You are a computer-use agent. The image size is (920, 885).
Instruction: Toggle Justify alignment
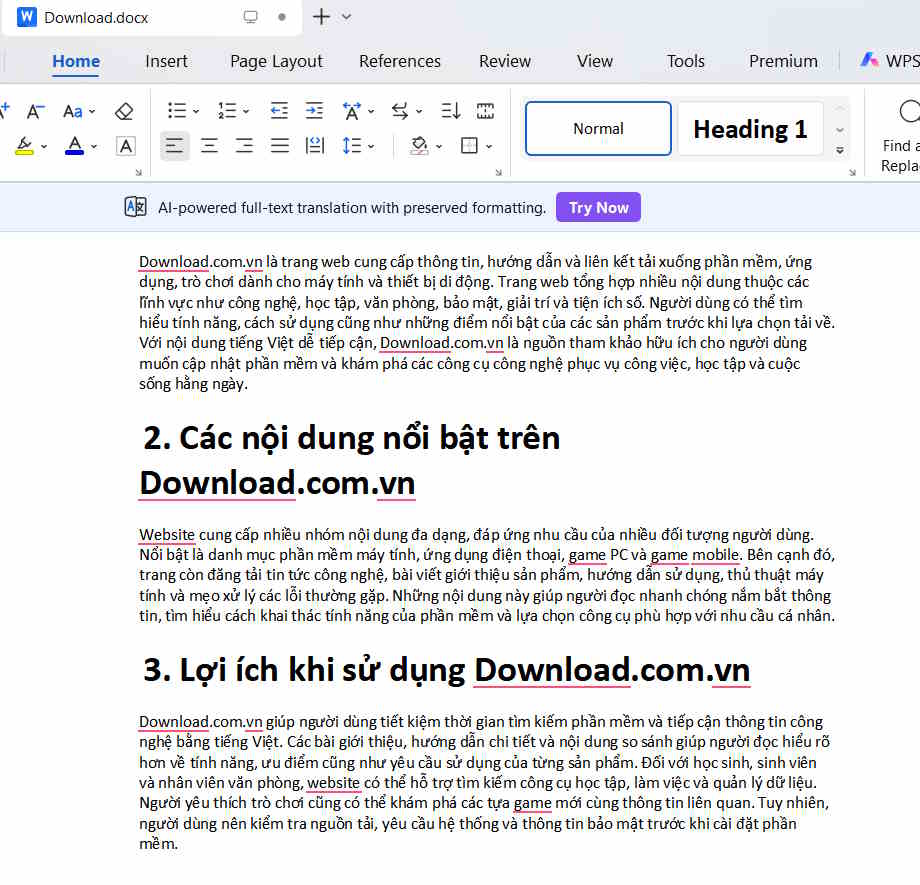pyautogui.click(x=280, y=146)
